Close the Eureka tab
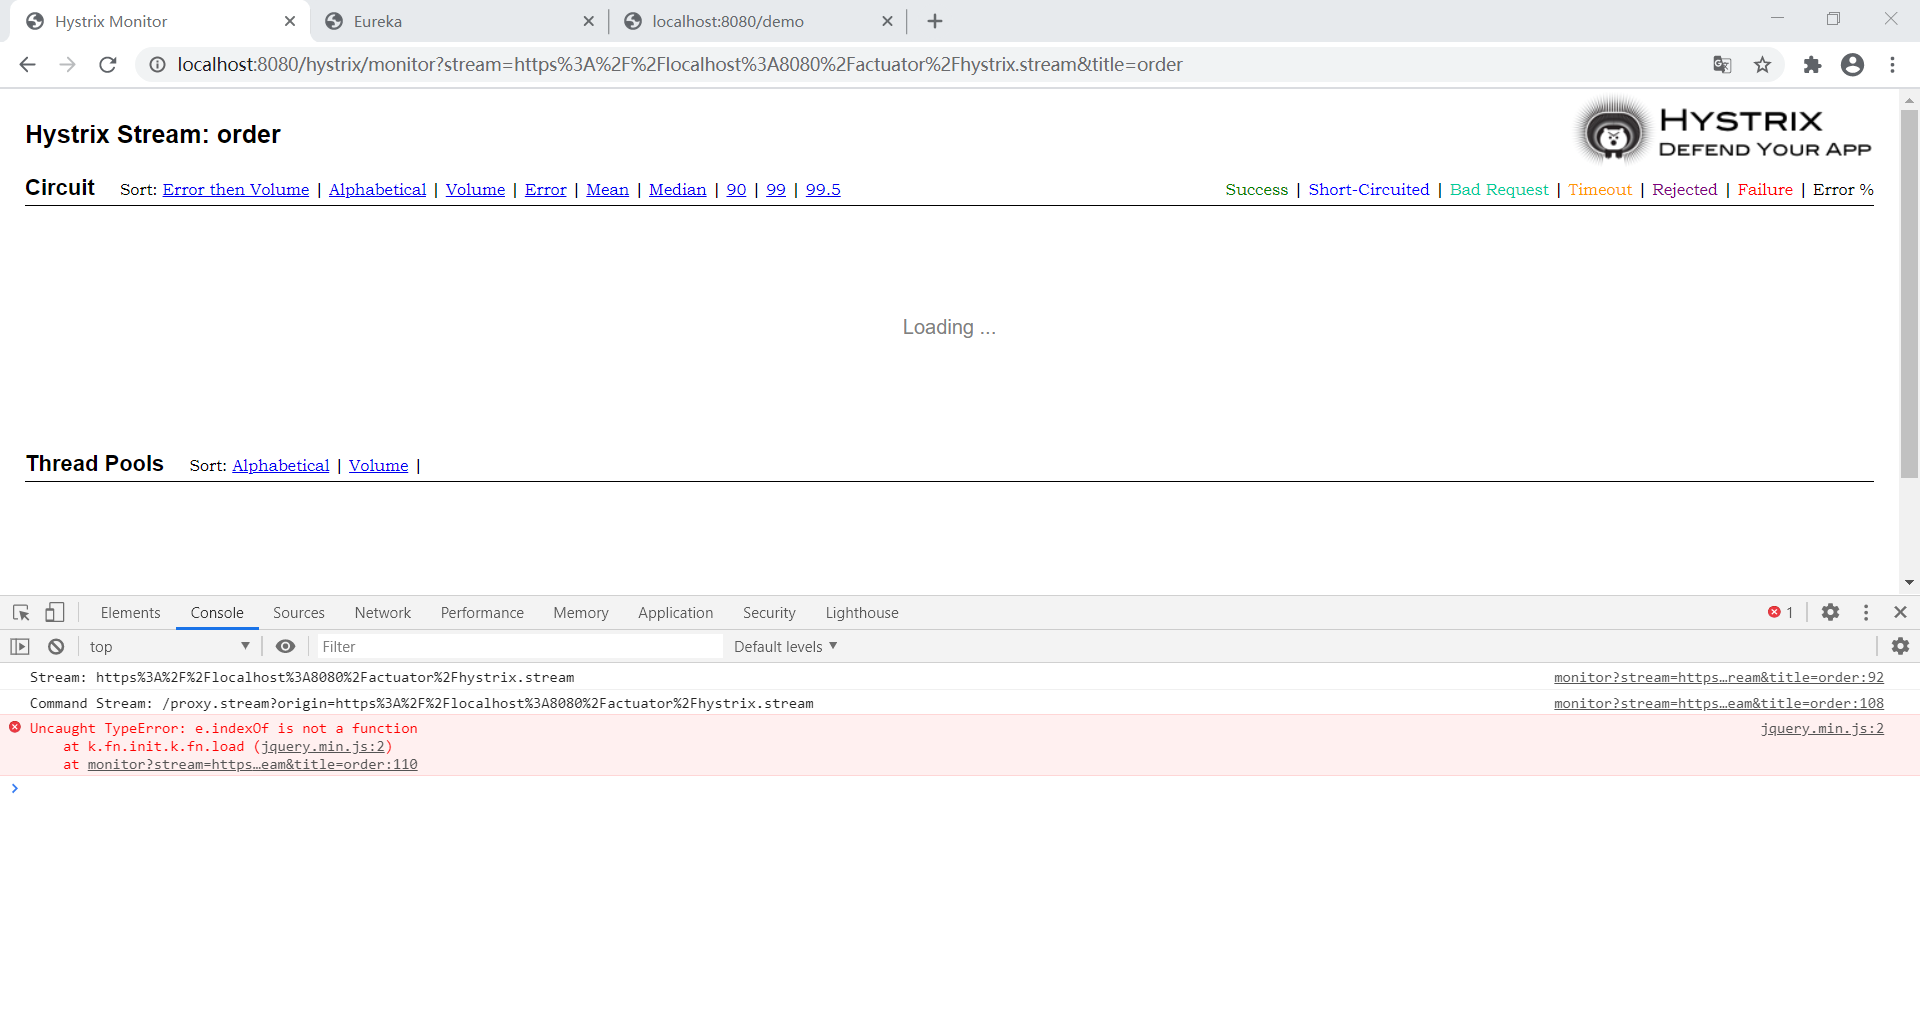The image size is (1920, 1029). pos(588,21)
